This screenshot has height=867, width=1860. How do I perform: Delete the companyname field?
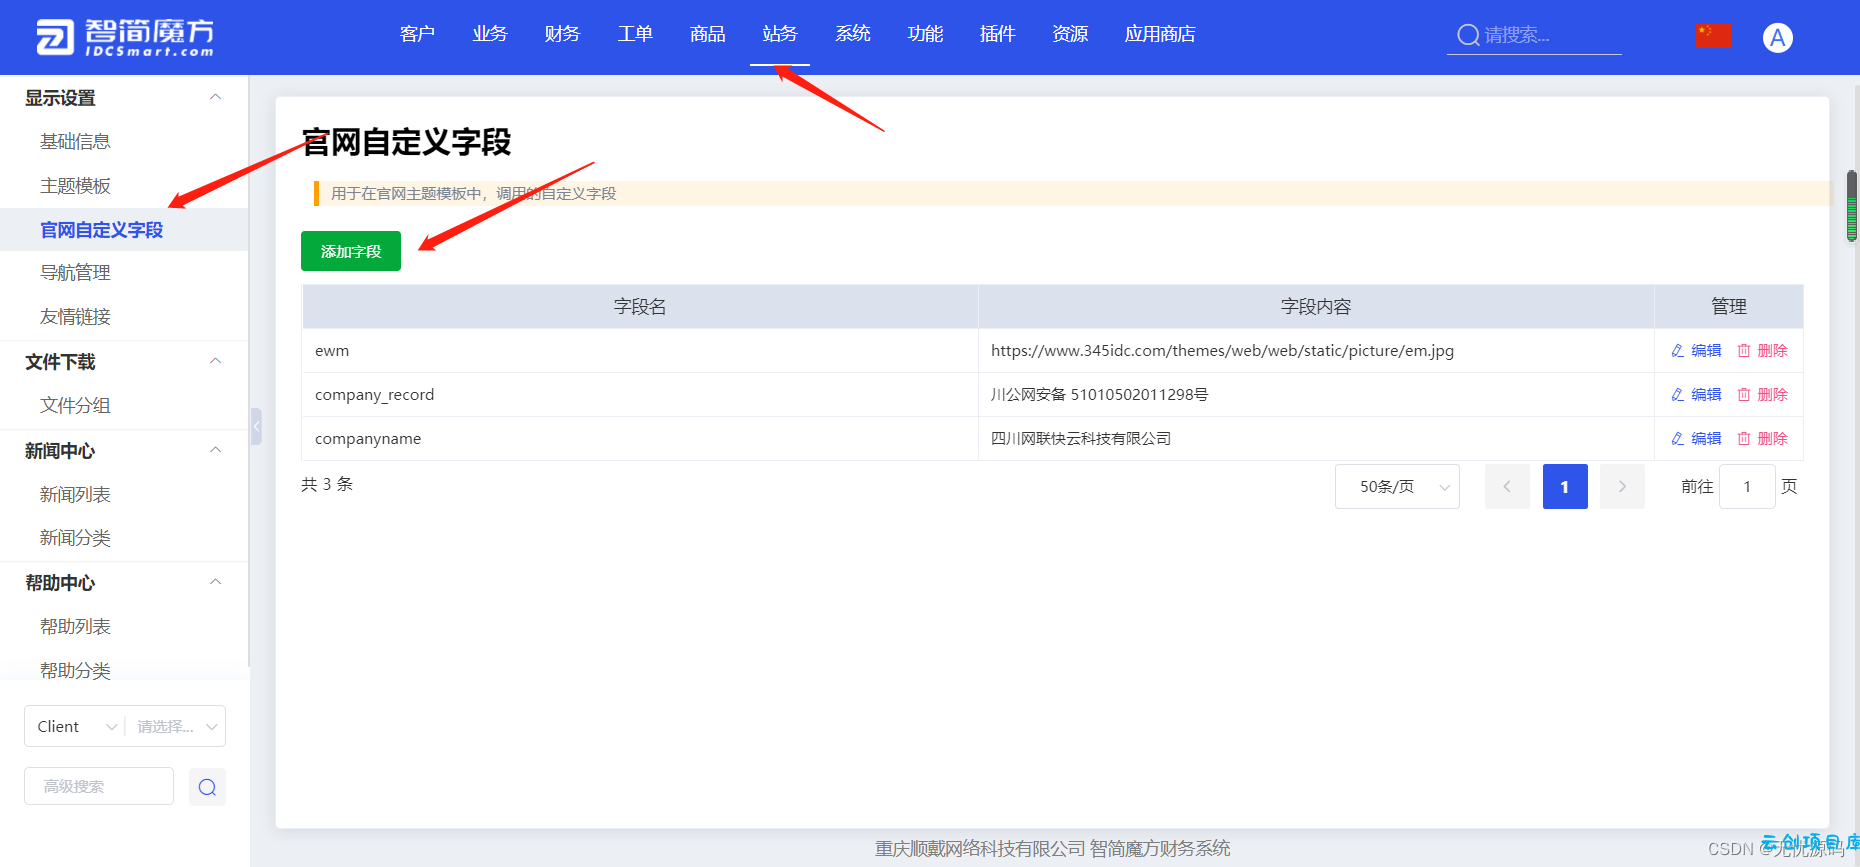[x=1762, y=439]
